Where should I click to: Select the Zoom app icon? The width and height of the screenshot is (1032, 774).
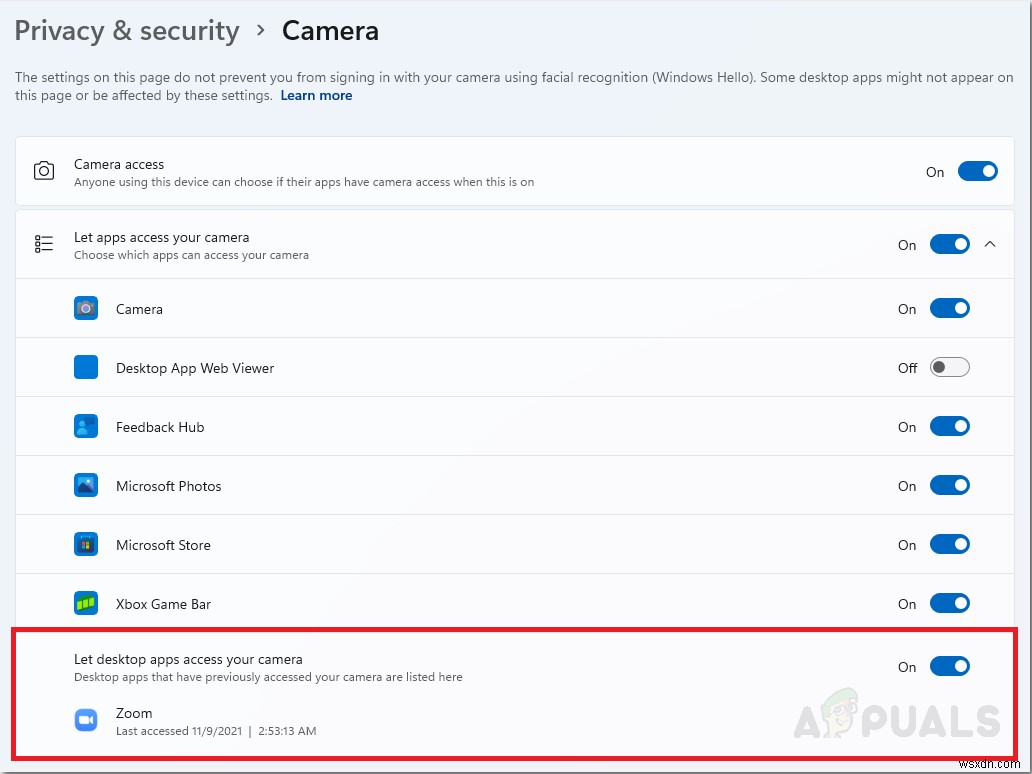[86, 720]
